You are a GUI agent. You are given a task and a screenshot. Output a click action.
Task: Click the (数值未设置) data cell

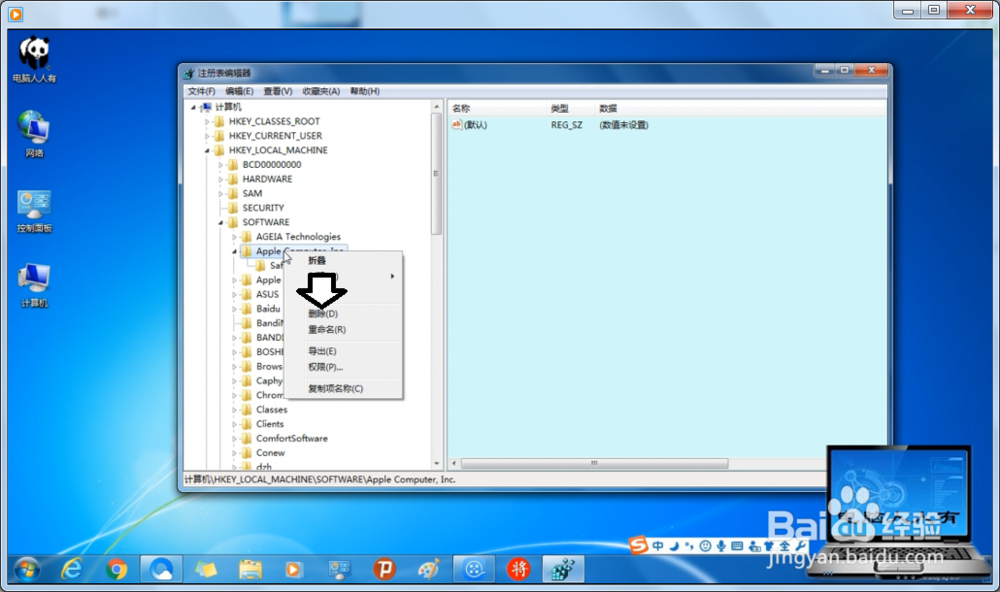623,125
